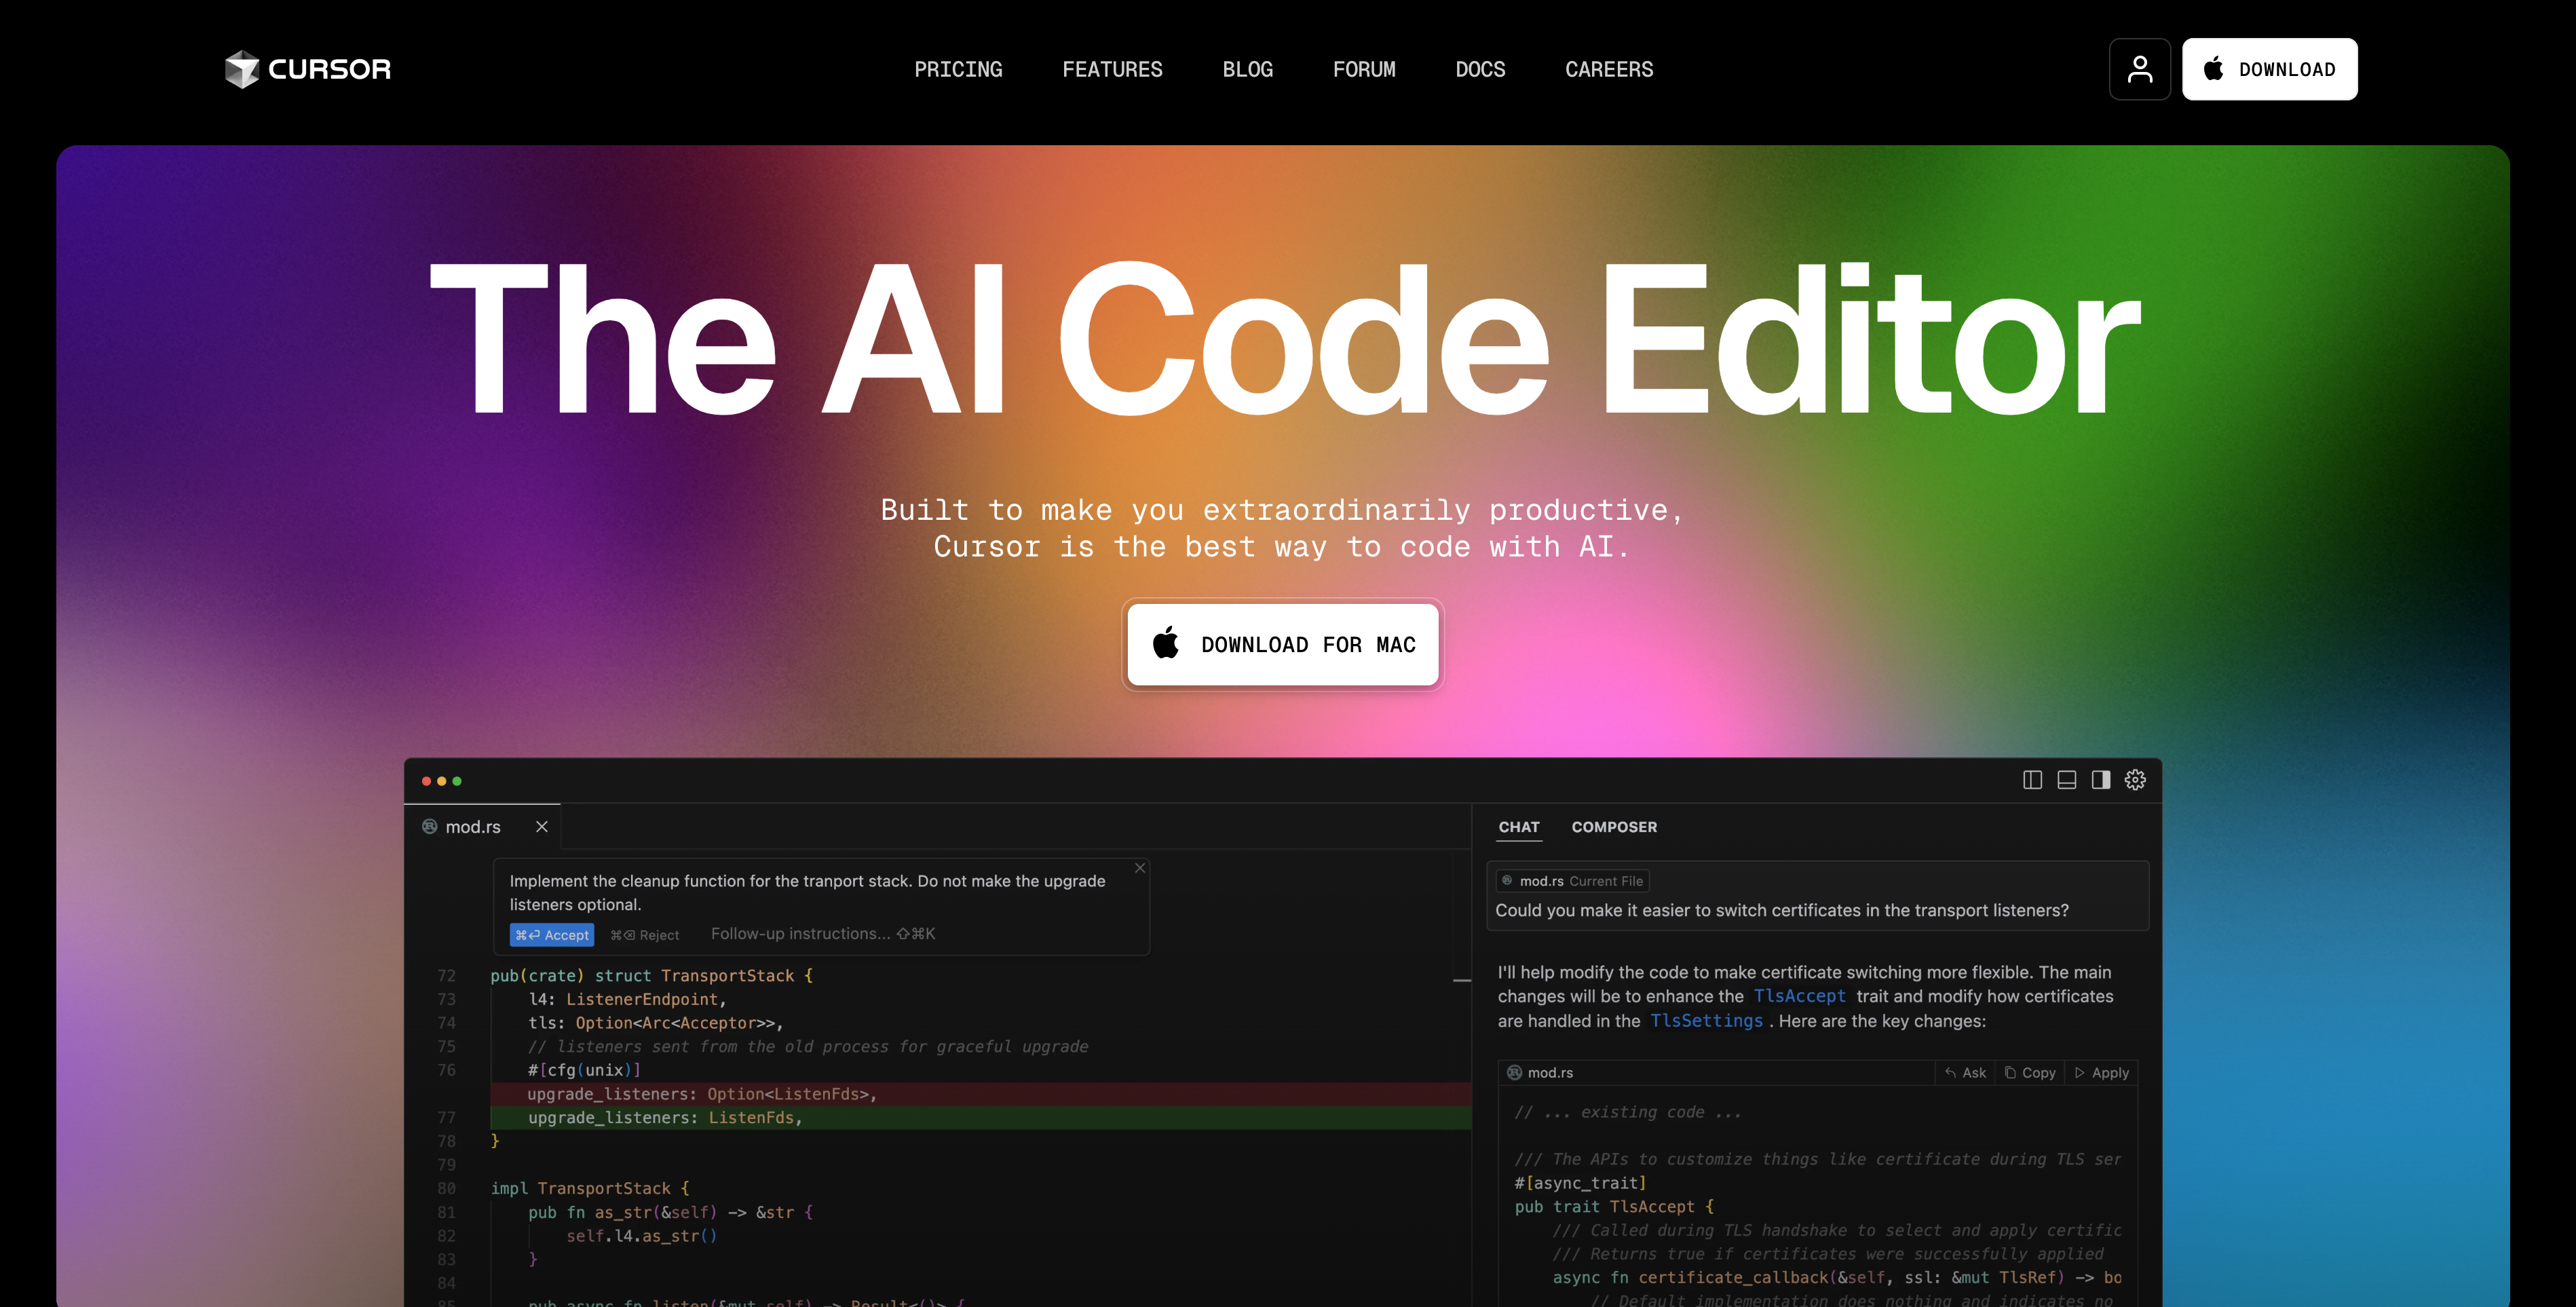Click the 'Built to make you extraordinarily productive' tagline

tap(1283, 510)
